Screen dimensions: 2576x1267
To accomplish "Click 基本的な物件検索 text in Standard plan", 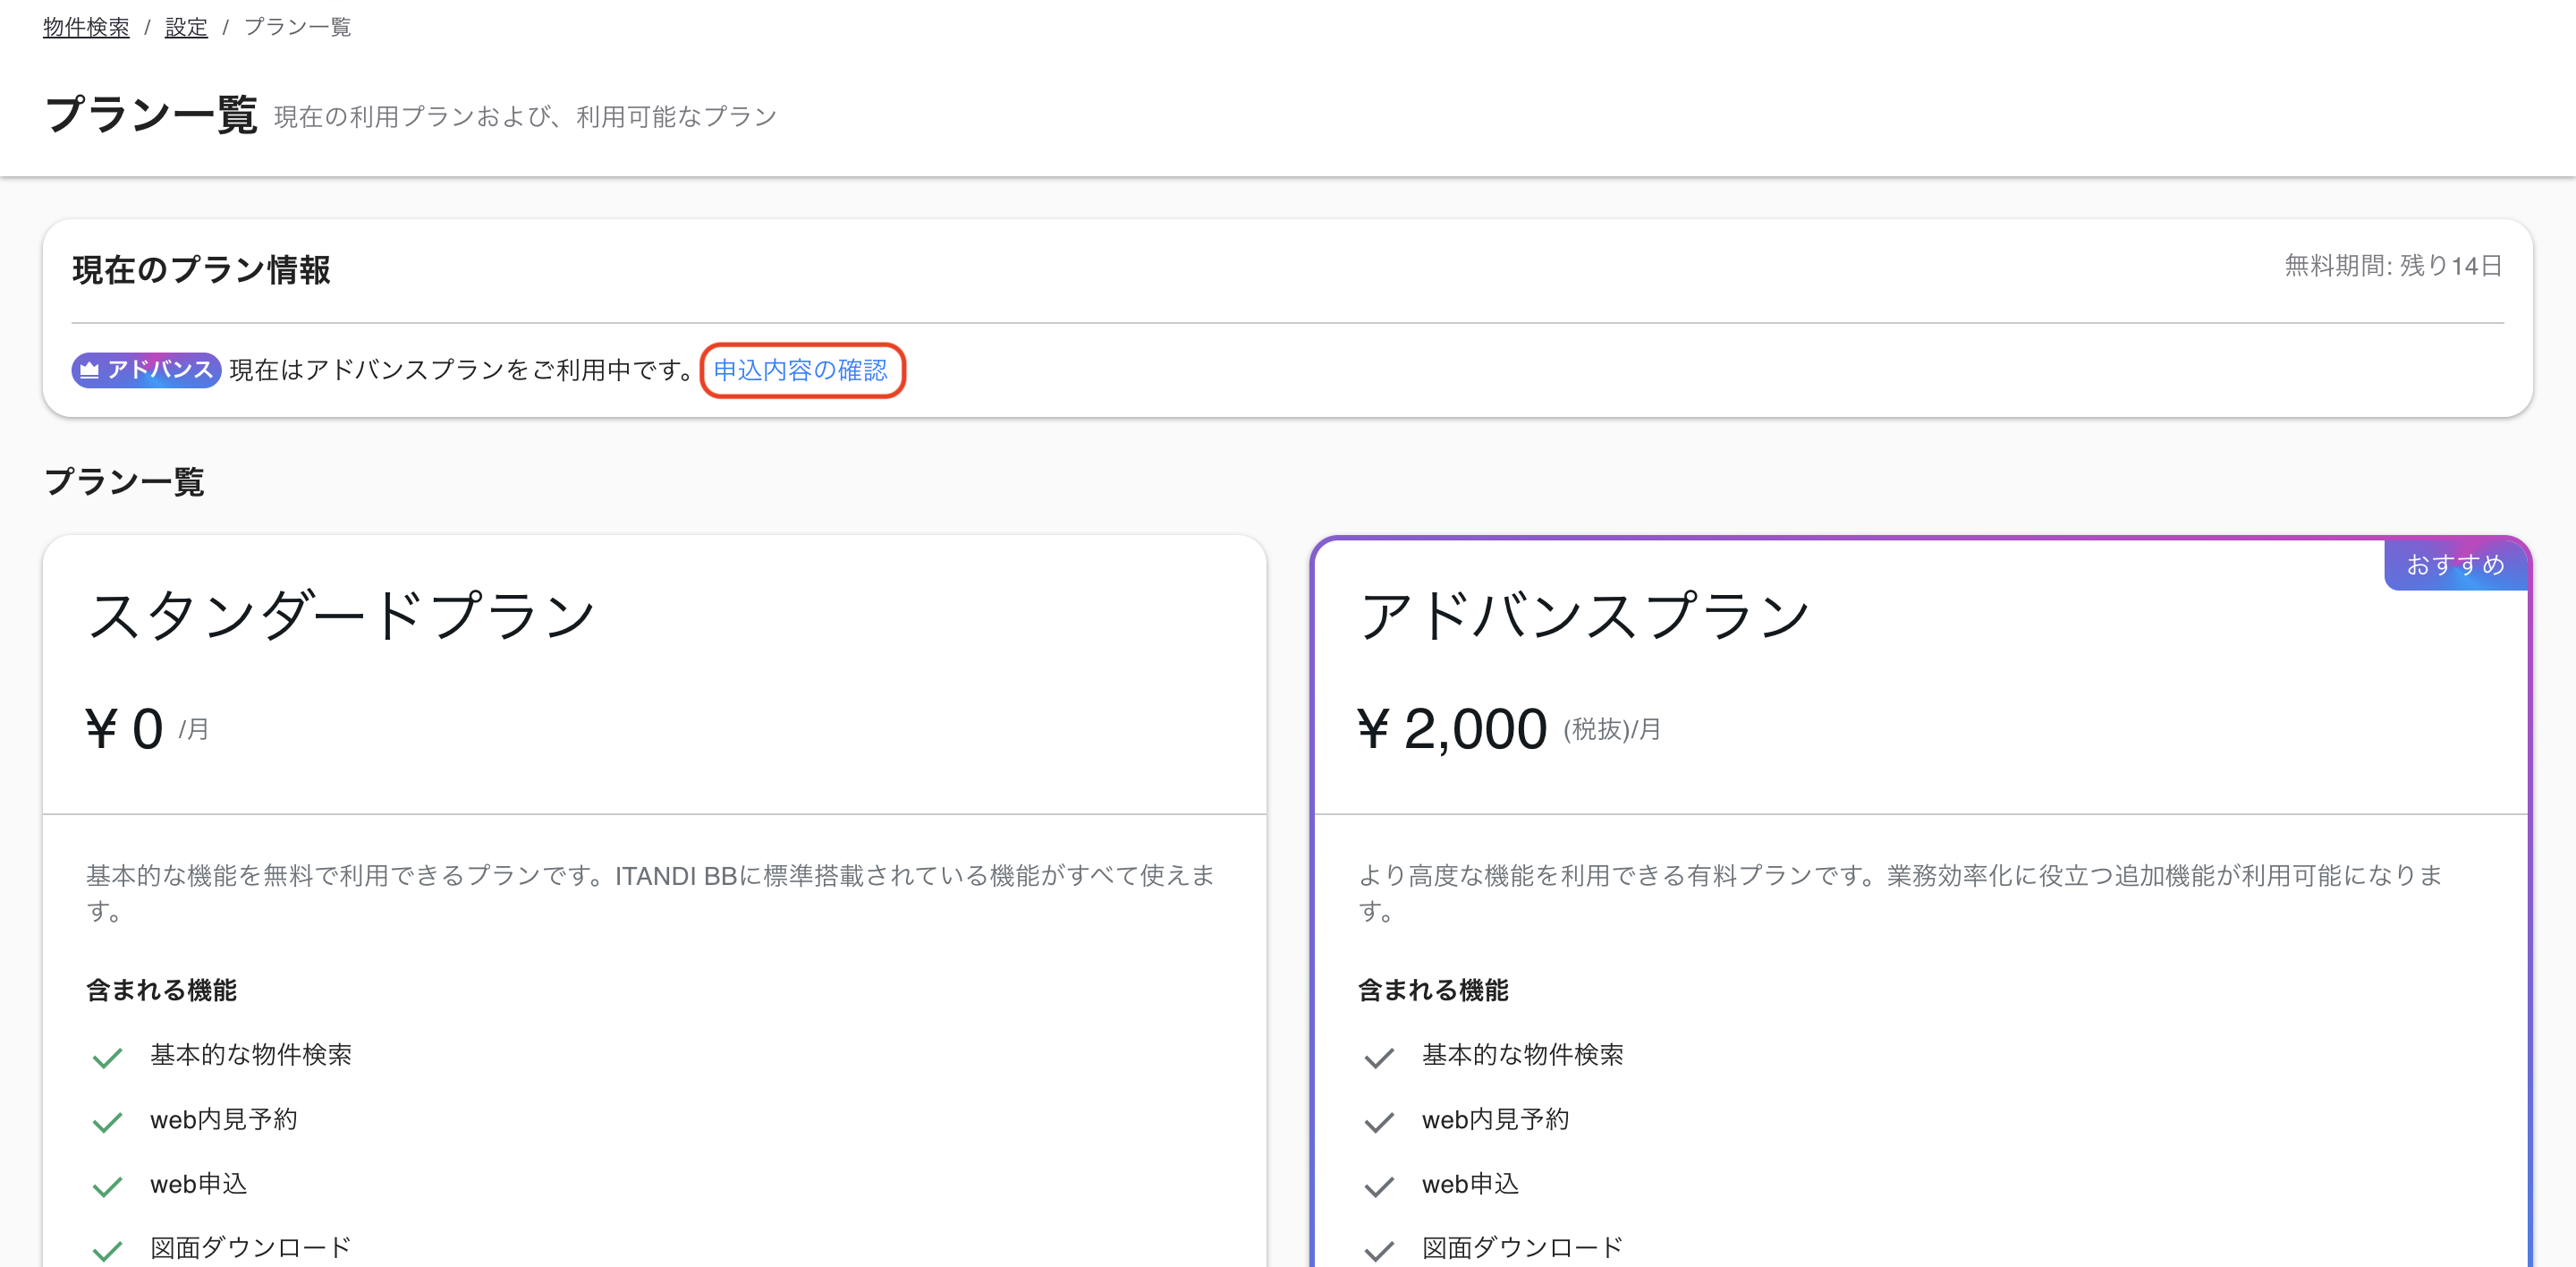I will click(x=251, y=1055).
